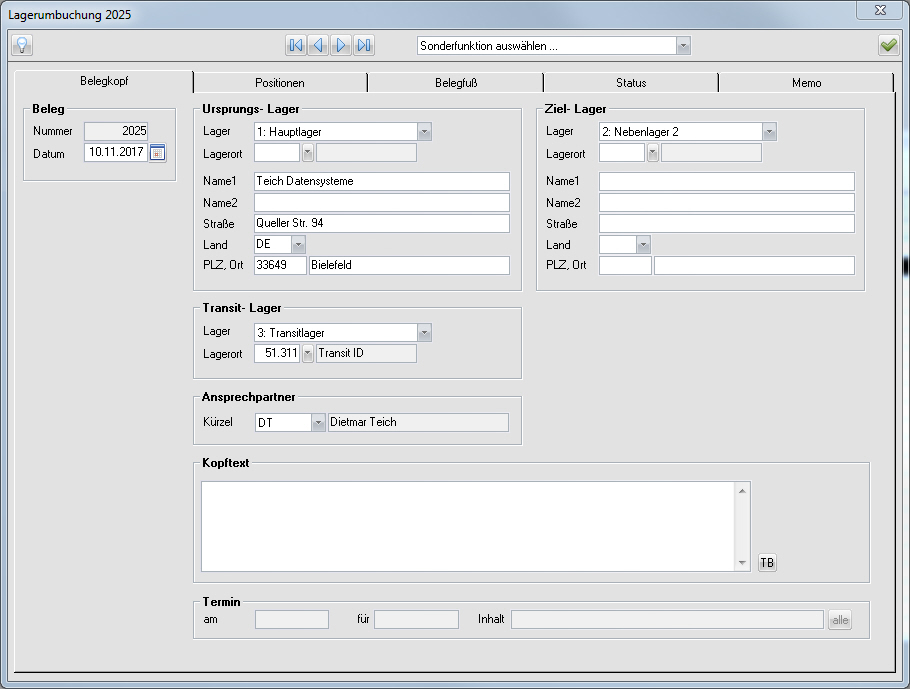Expand the Ziel-Lager Lagerort dropdown
The width and height of the screenshot is (910, 689).
click(652, 153)
